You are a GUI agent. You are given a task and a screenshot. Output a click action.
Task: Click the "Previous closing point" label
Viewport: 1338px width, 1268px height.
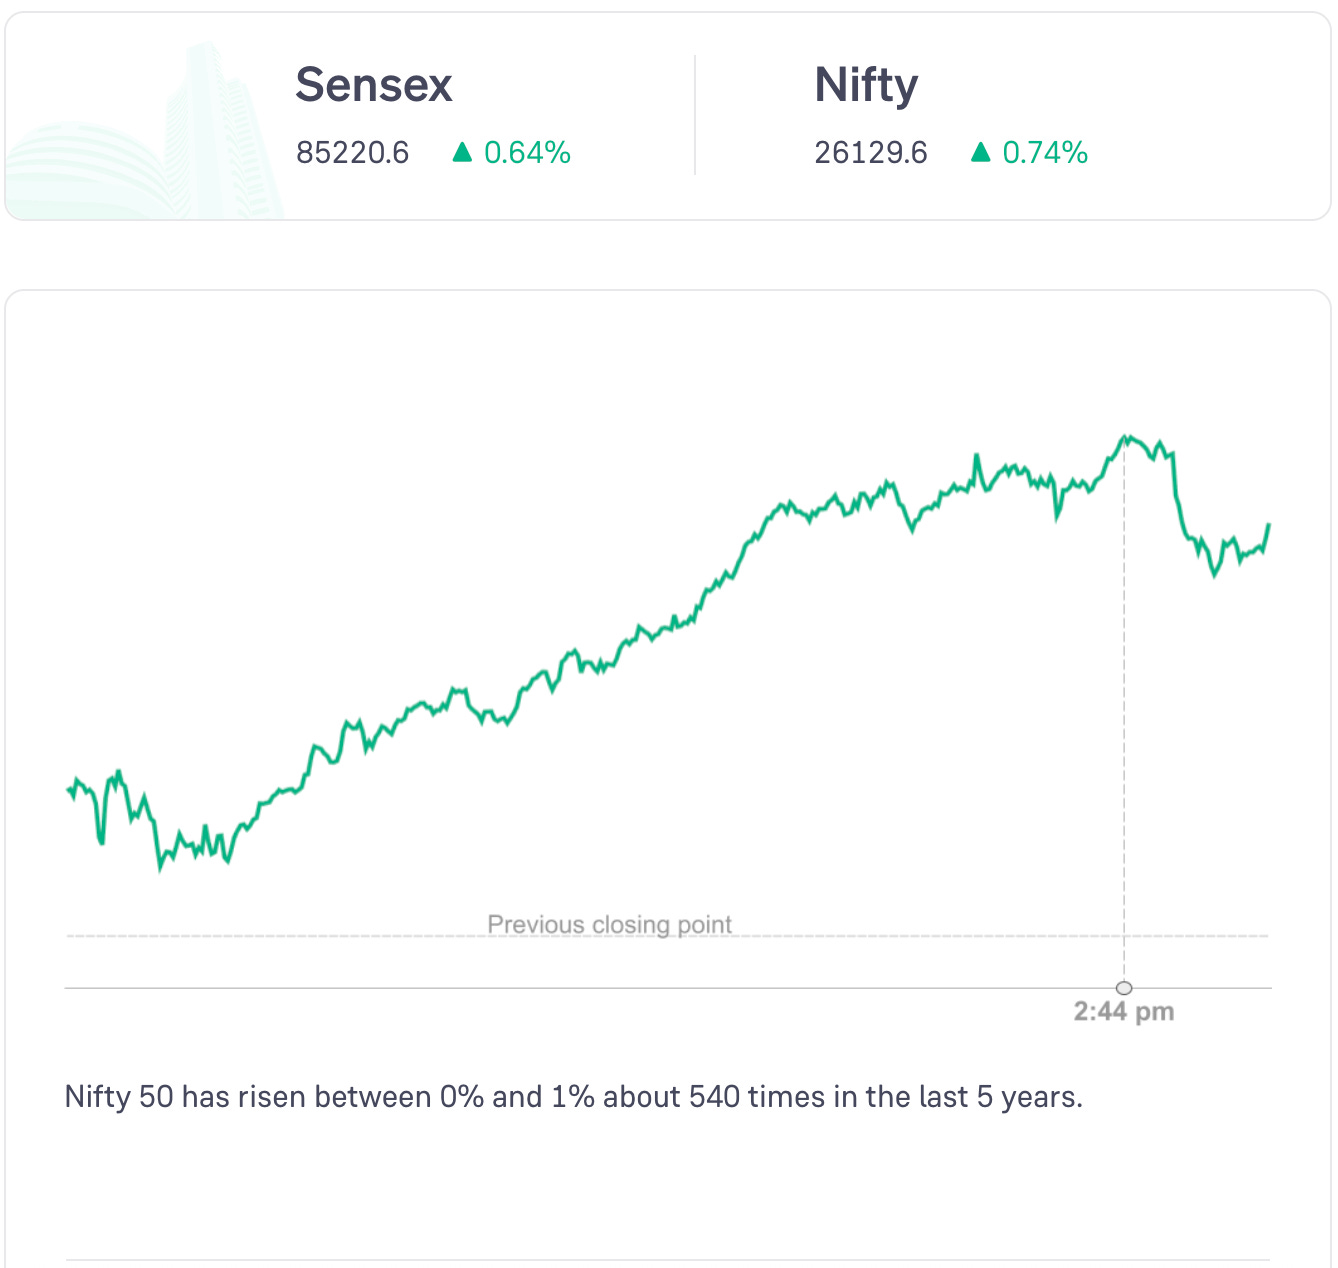pyautogui.click(x=609, y=924)
